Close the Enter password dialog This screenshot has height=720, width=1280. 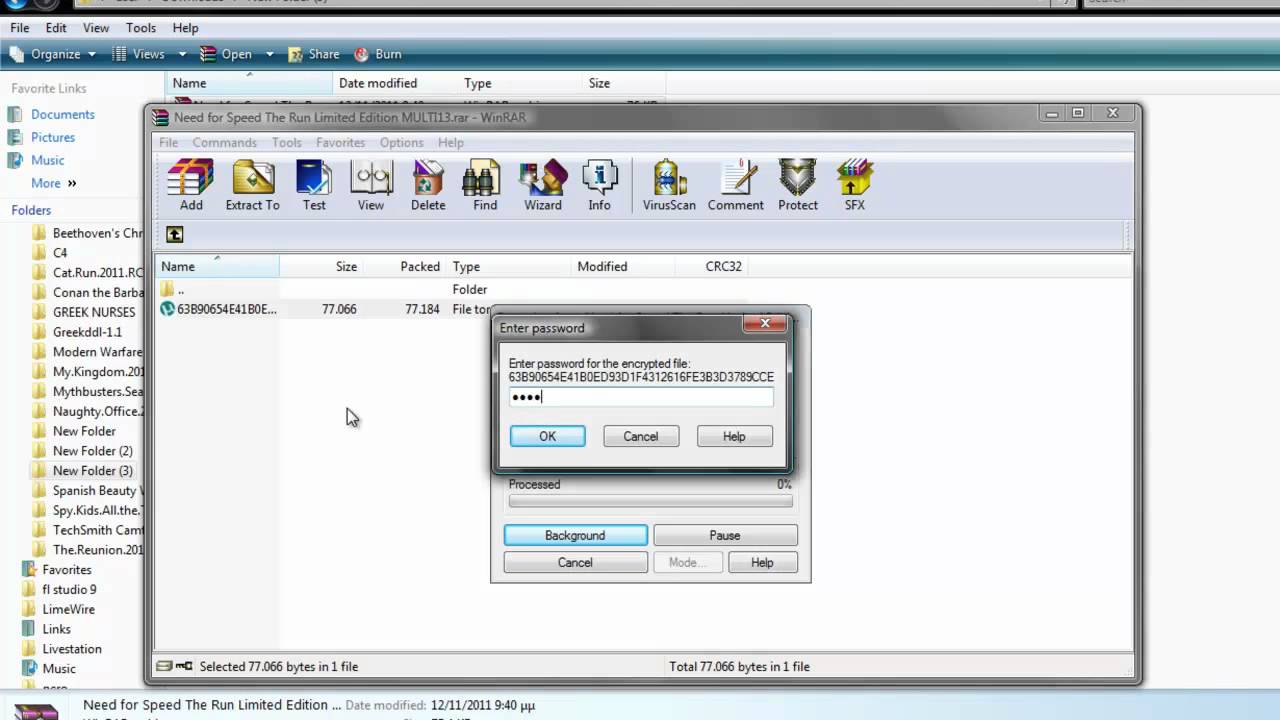point(765,323)
